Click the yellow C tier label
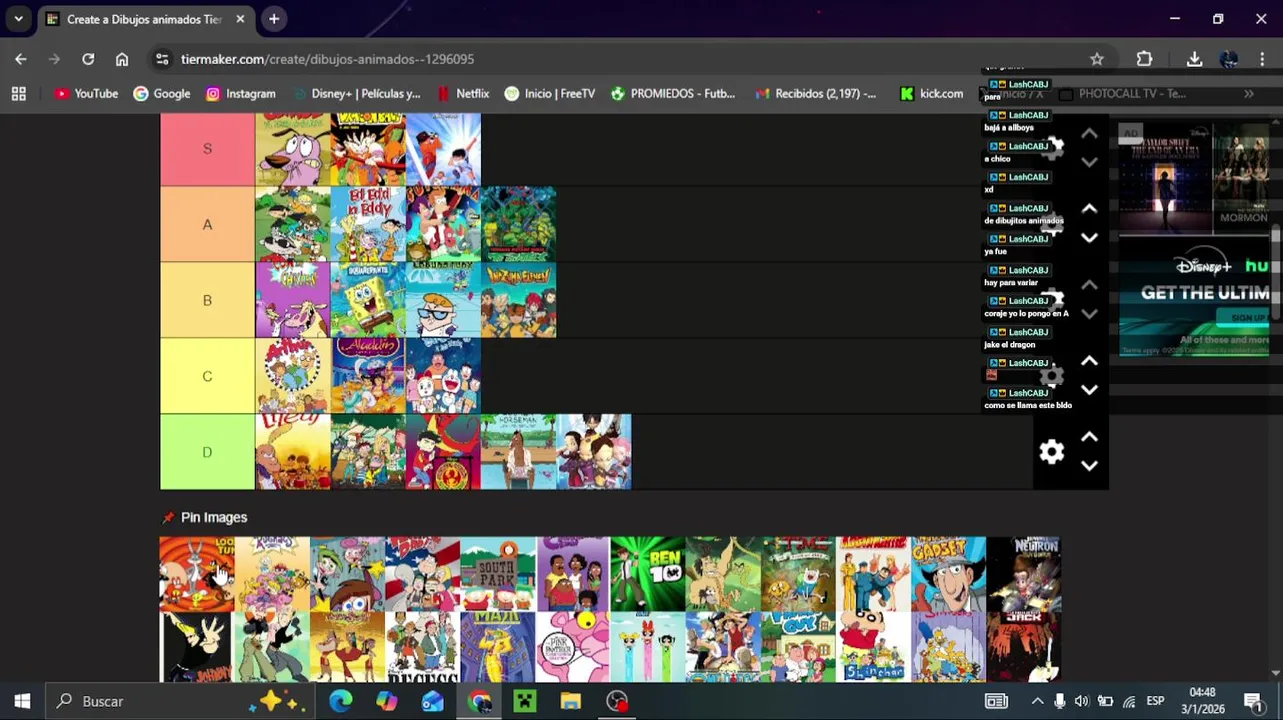This screenshot has height=720, width=1283. pyautogui.click(x=207, y=376)
